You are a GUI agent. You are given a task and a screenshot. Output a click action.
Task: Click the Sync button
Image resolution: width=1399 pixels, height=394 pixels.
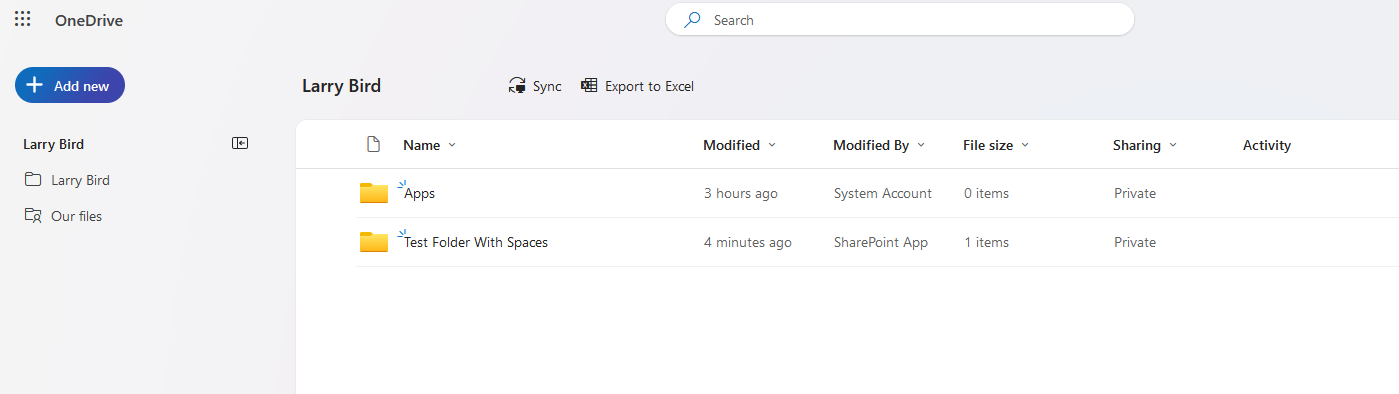(535, 86)
